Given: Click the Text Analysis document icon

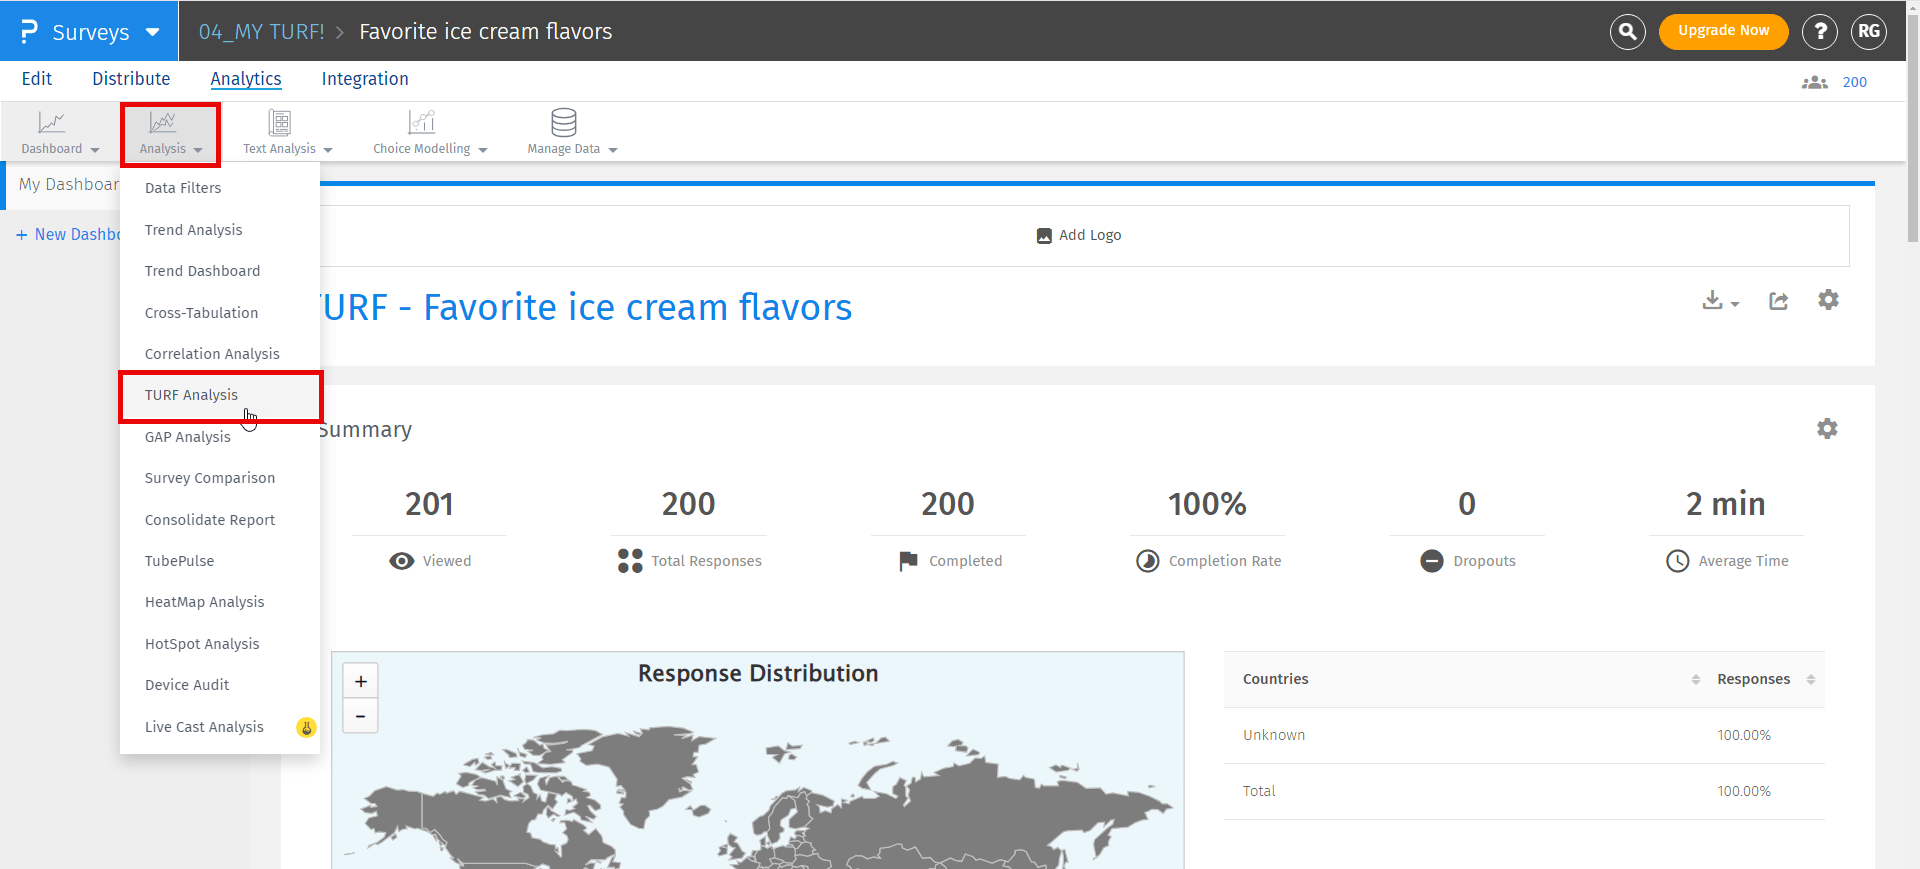Looking at the screenshot, I should pos(280,123).
